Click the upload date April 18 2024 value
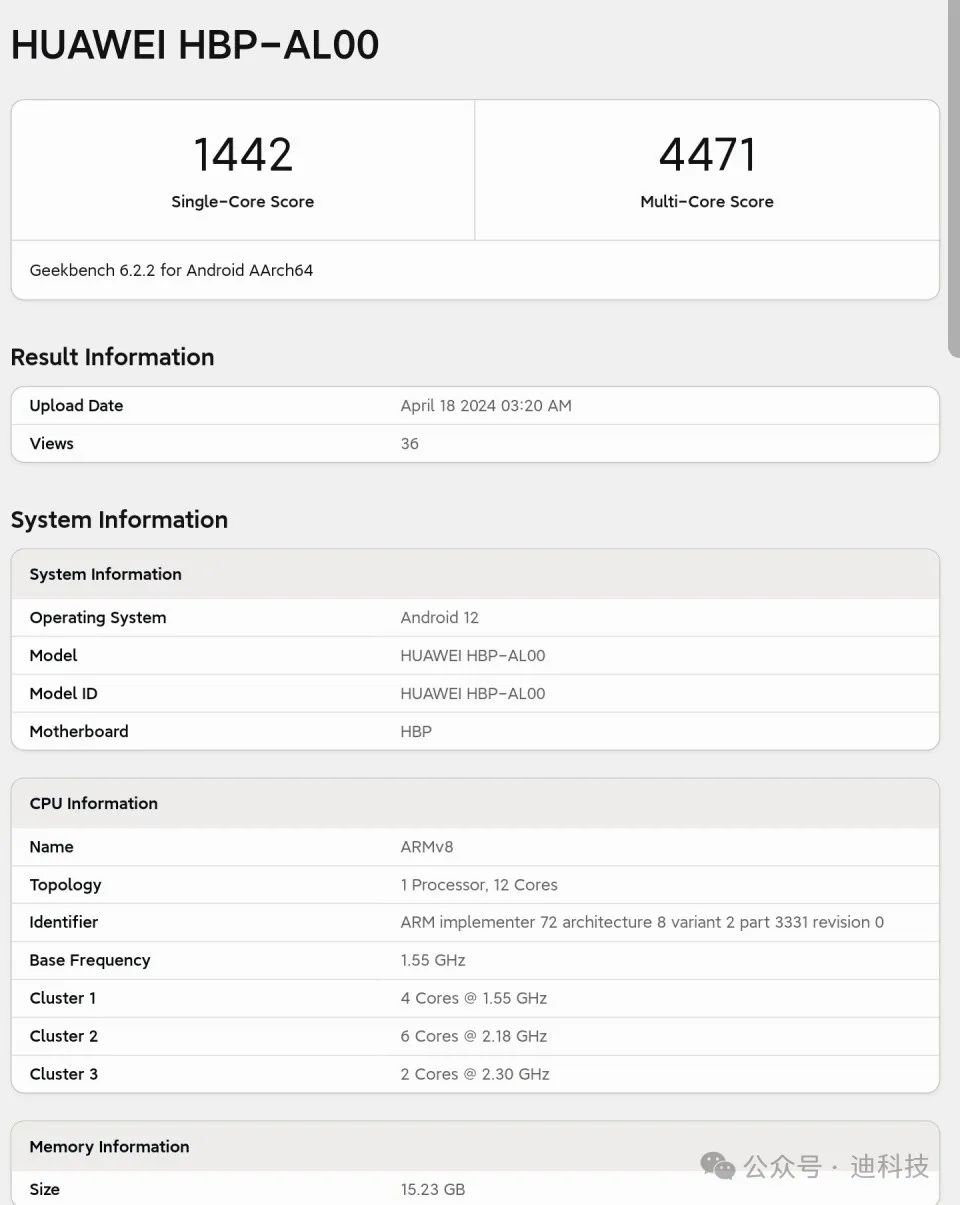The height and width of the screenshot is (1205, 960). tap(486, 406)
